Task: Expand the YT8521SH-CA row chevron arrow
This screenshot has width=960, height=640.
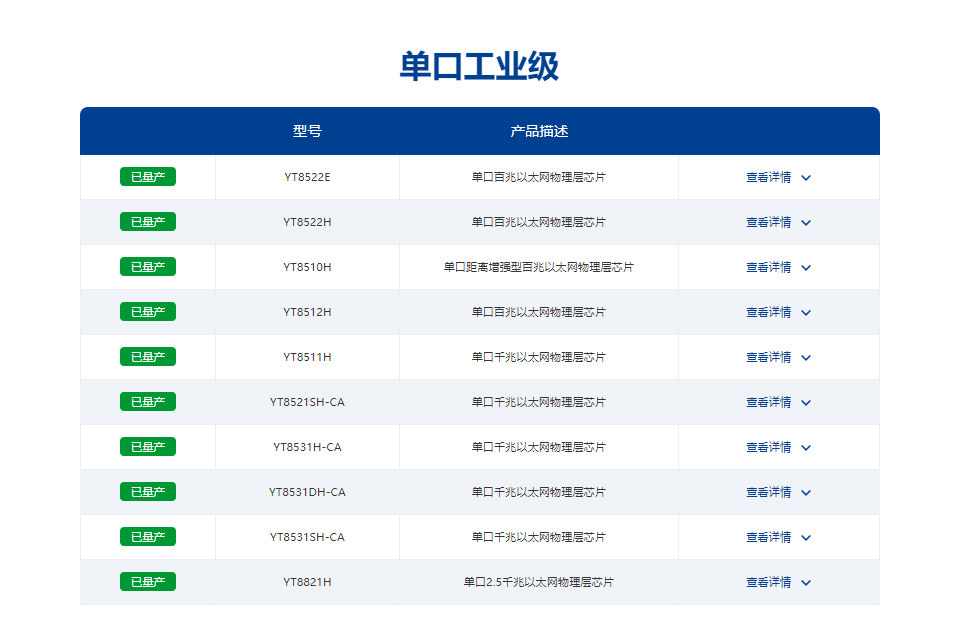Action: 806,402
